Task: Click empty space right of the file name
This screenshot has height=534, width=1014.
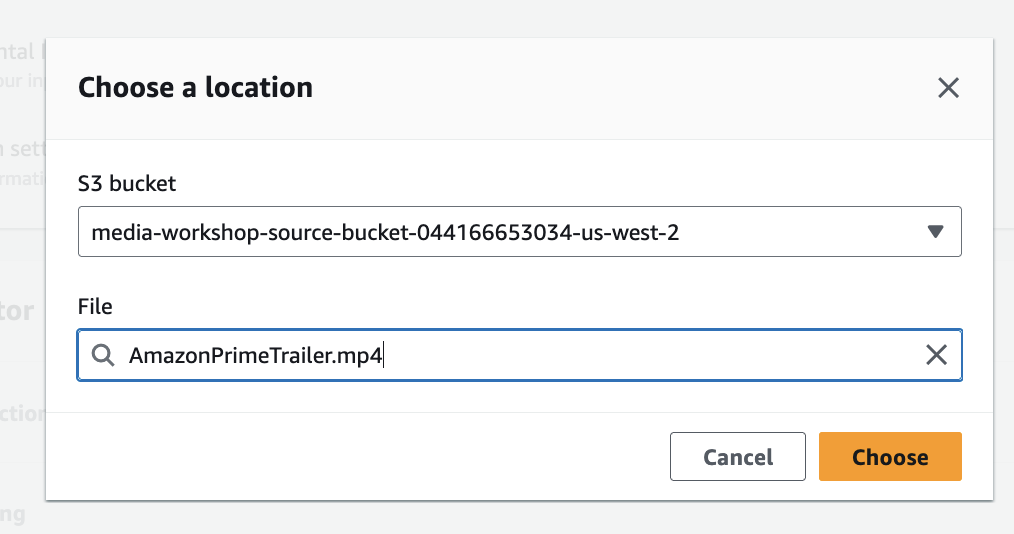Action: 650,355
